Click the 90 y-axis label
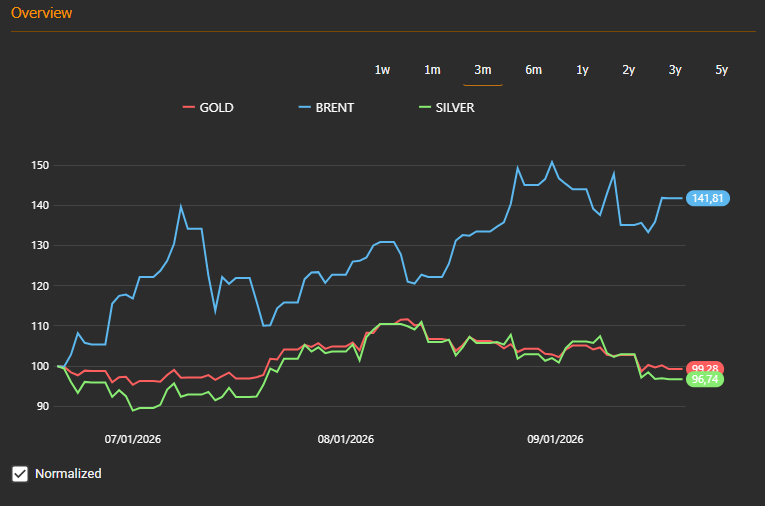Screen dimensions: 765x506 [x=43, y=406]
